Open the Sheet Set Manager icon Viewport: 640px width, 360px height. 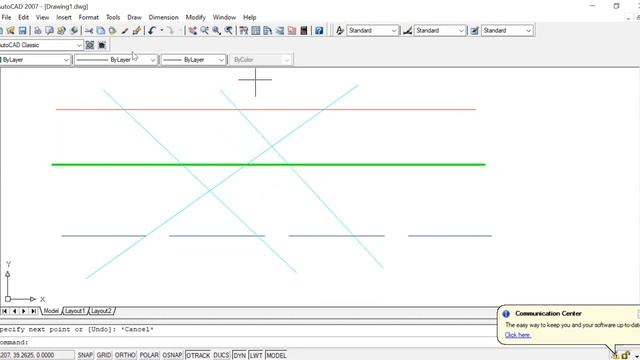tap(280, 31)
